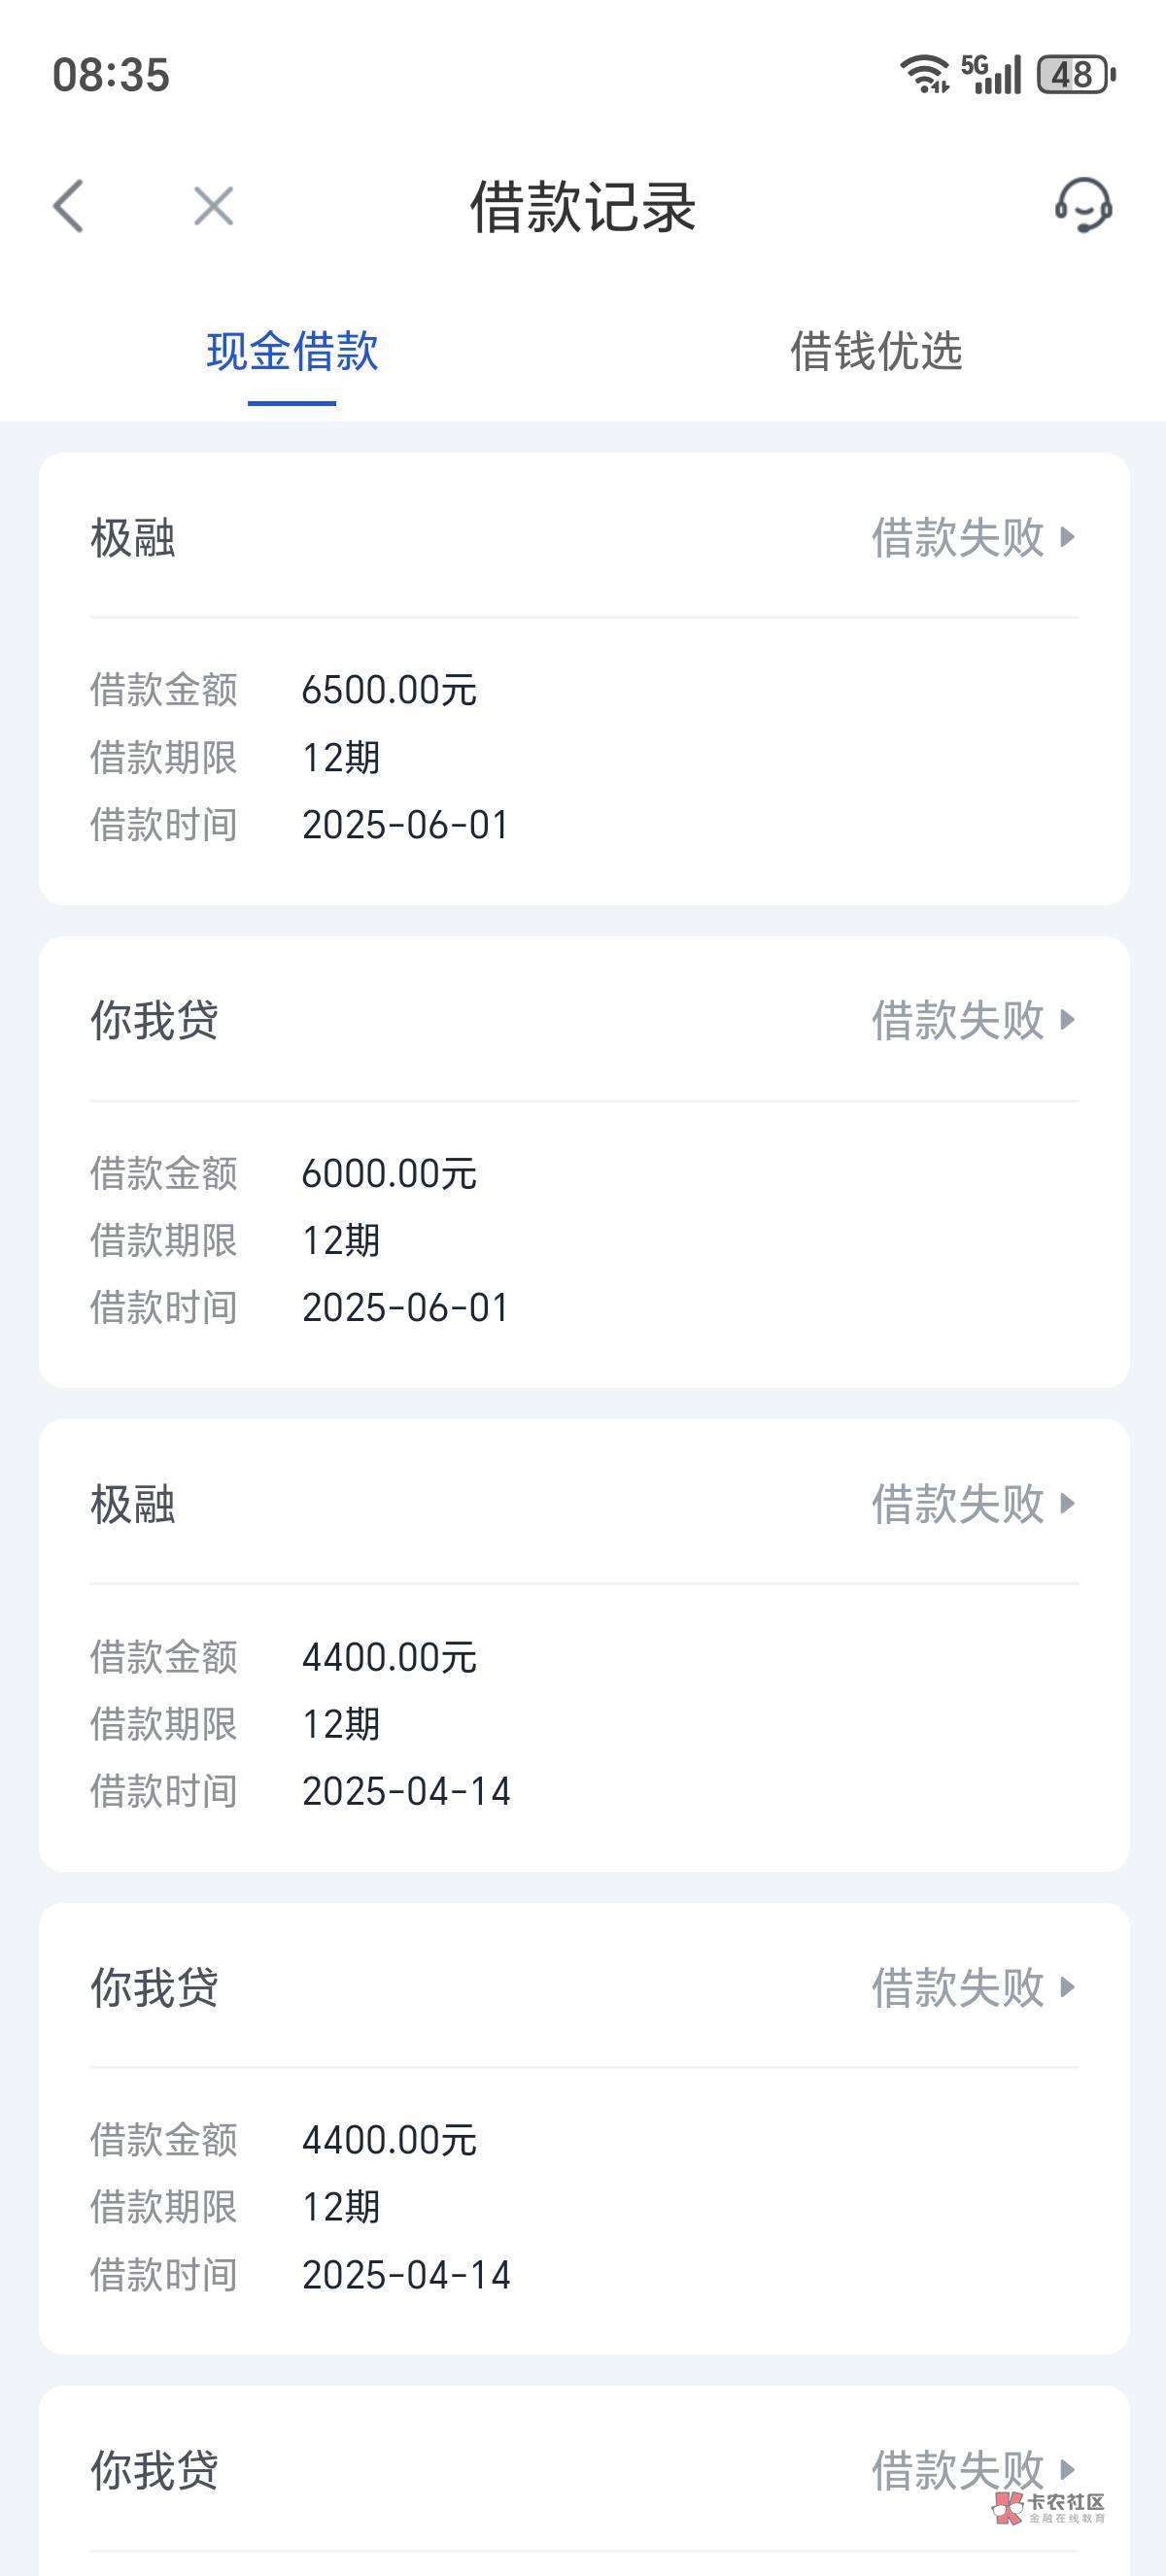The width and height of the screenshot is (1166, 2576).
Task: Tap the back arrow icon
Action: tap(68, 207)
